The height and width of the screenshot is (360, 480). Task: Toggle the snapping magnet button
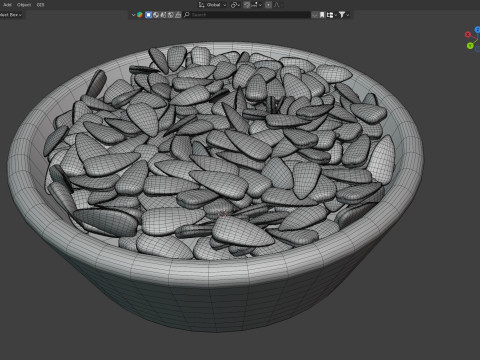pyautogui.click(x=247, y=5)
